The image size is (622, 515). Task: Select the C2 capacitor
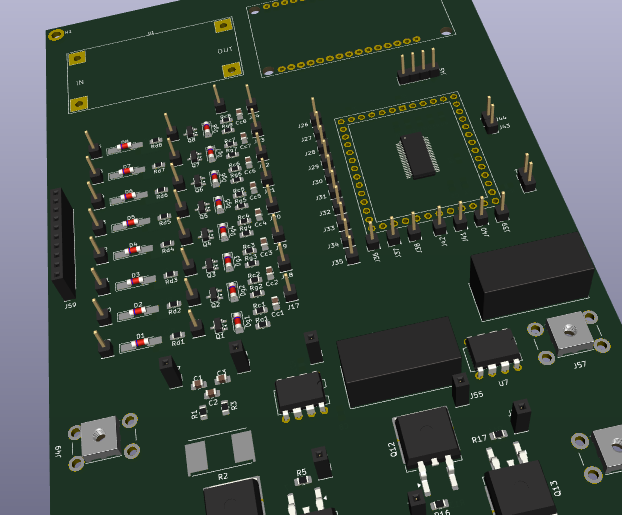[212, 395]
